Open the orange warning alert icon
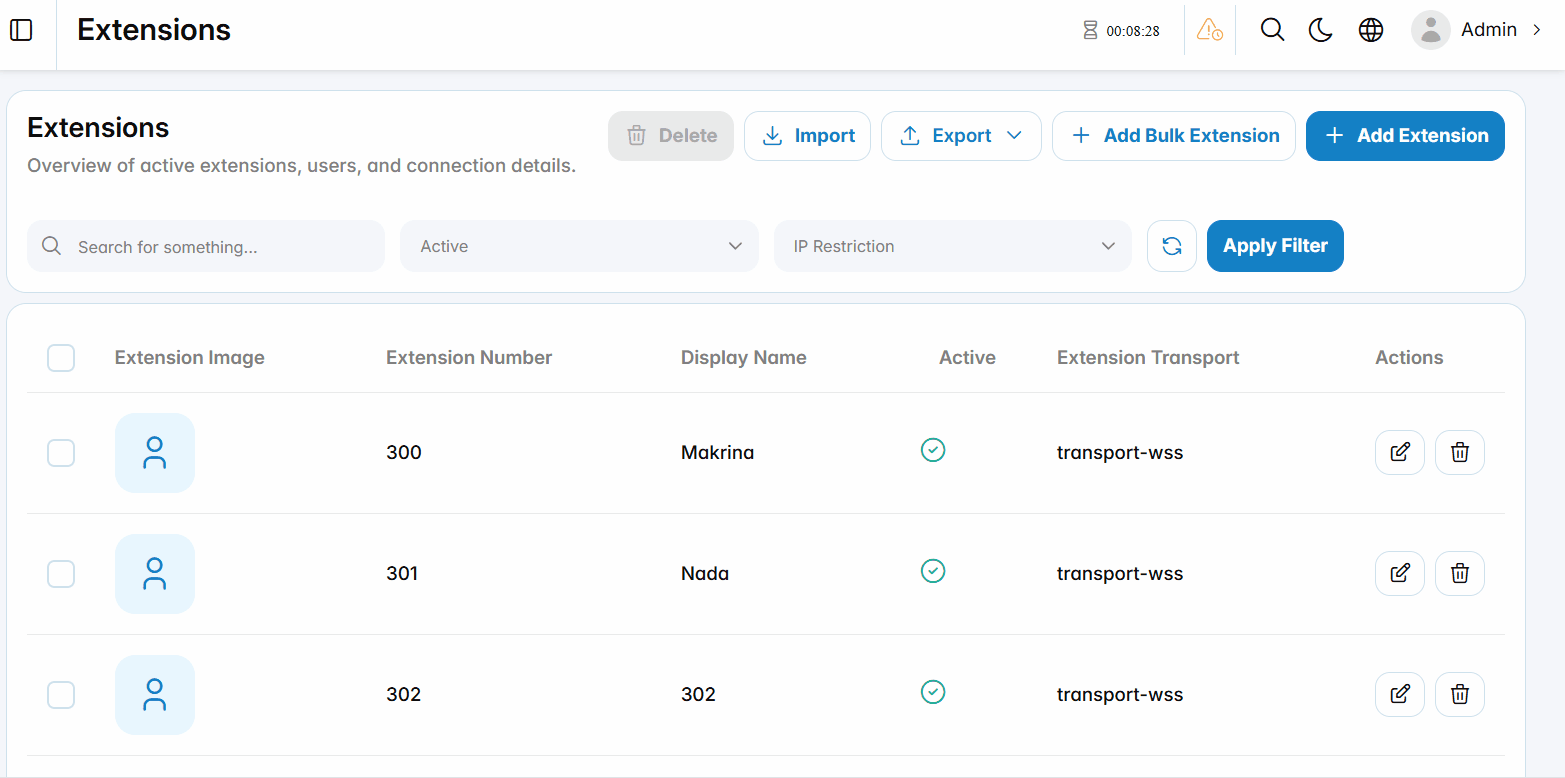1565x778 pixels. click(x=1210, y=30)
